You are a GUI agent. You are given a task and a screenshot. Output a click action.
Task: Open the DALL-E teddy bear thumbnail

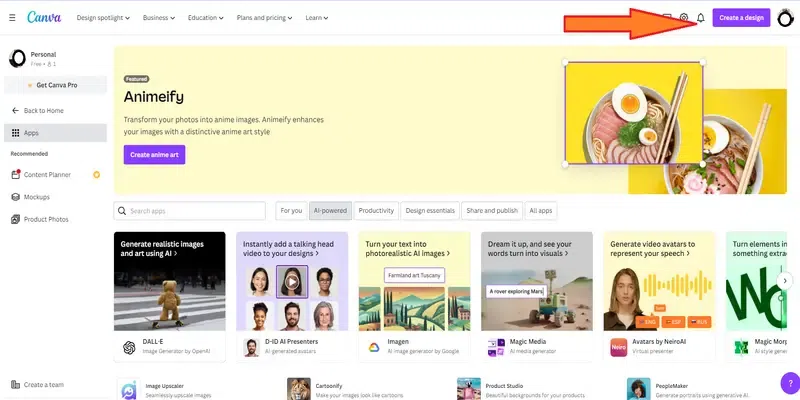tap(169, 281)
